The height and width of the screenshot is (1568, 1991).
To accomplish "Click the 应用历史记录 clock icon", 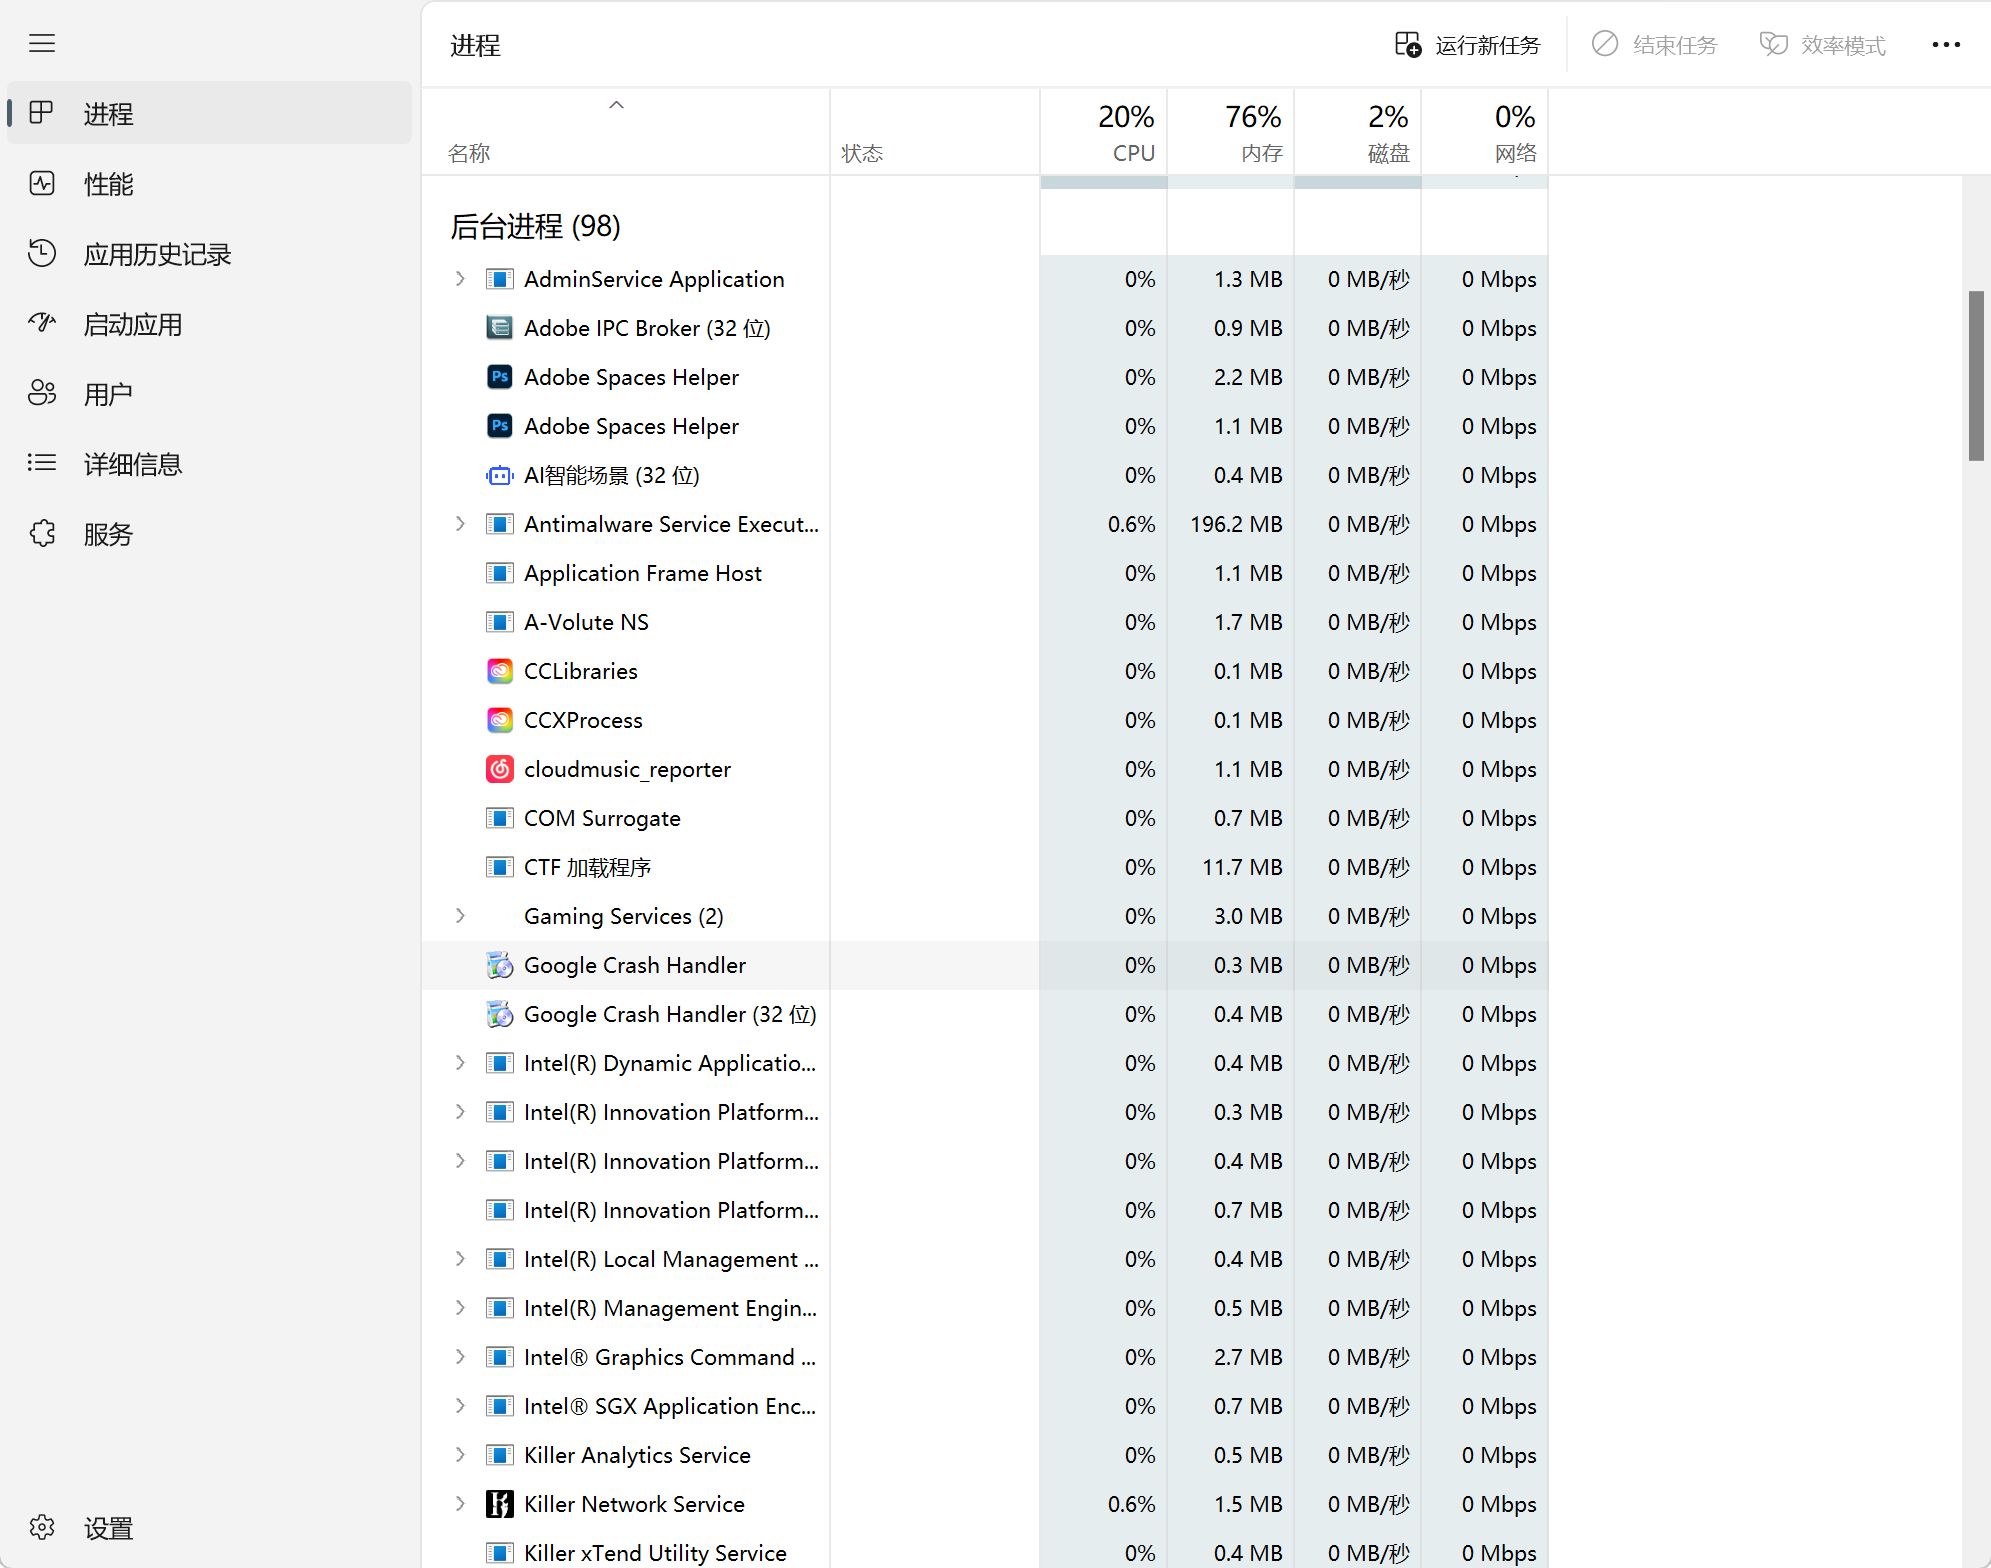I will click(x=42, y=253).
